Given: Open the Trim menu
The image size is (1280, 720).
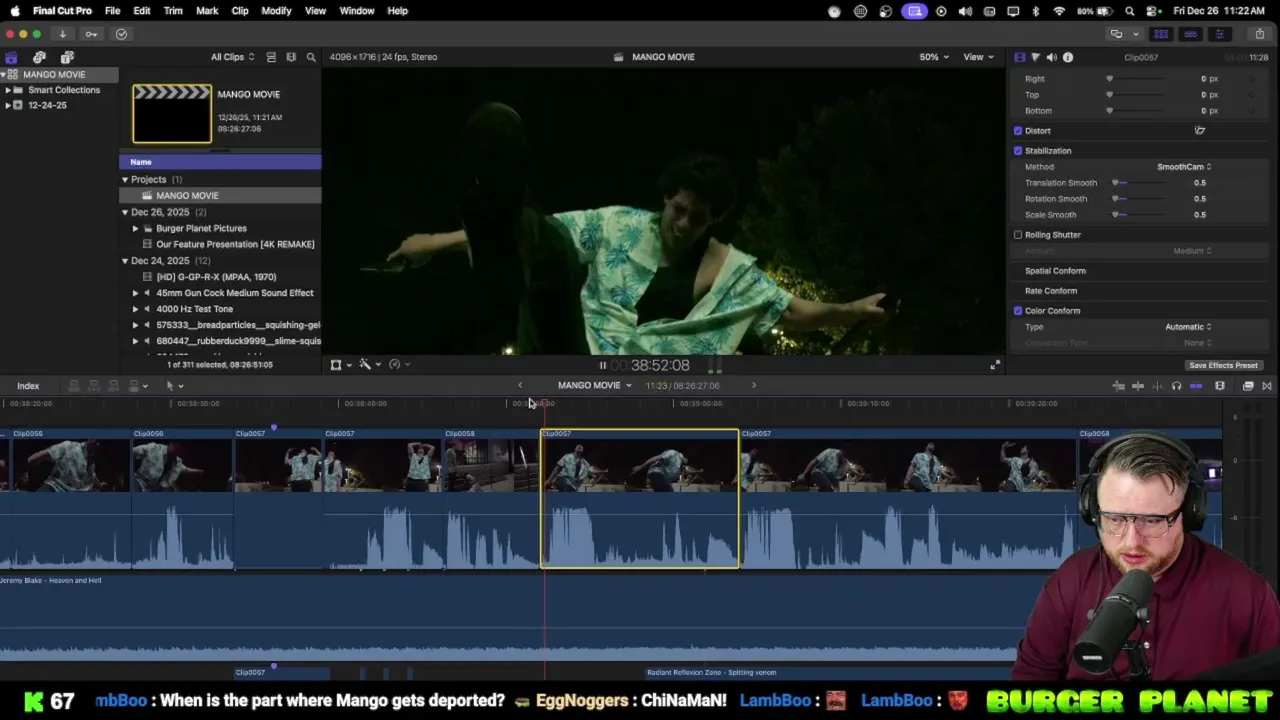Looking at the screenshot, I should tap(173, 11).
